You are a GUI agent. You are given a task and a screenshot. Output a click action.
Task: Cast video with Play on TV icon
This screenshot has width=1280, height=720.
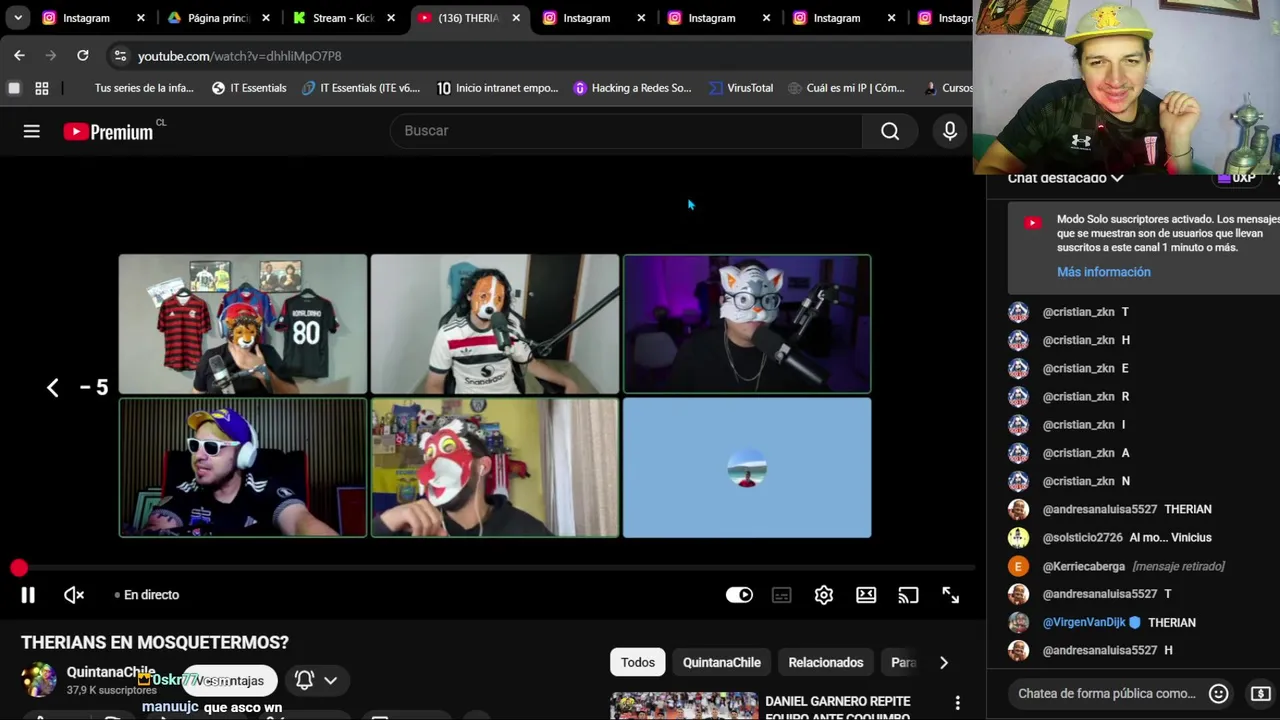tap(908, 595)
